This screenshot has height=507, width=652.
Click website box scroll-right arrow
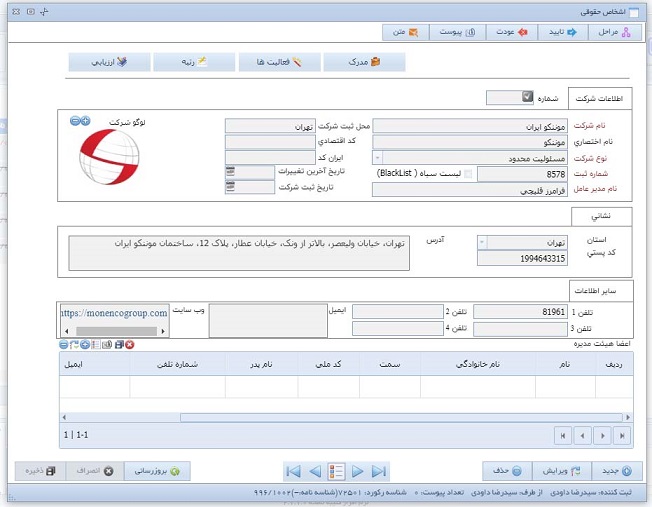point(163,331)
